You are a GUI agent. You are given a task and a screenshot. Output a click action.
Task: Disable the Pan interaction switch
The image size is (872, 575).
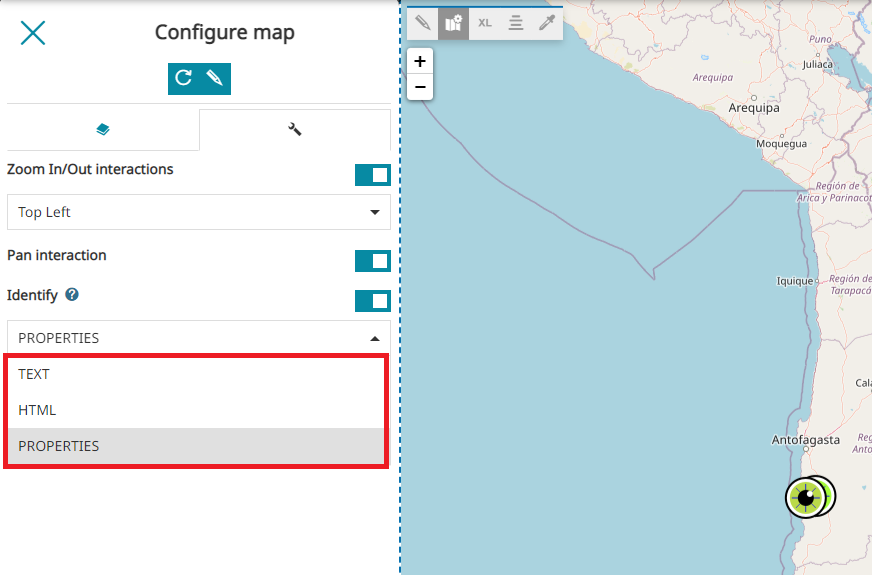tap(372, 261)
